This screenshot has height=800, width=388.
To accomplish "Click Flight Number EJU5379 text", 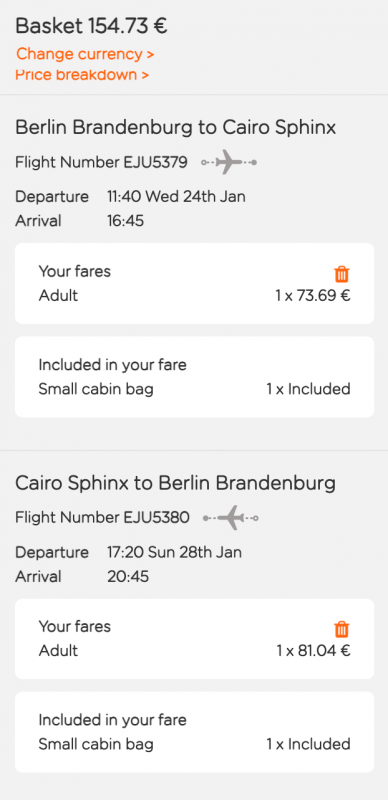I will pos(101,163).
